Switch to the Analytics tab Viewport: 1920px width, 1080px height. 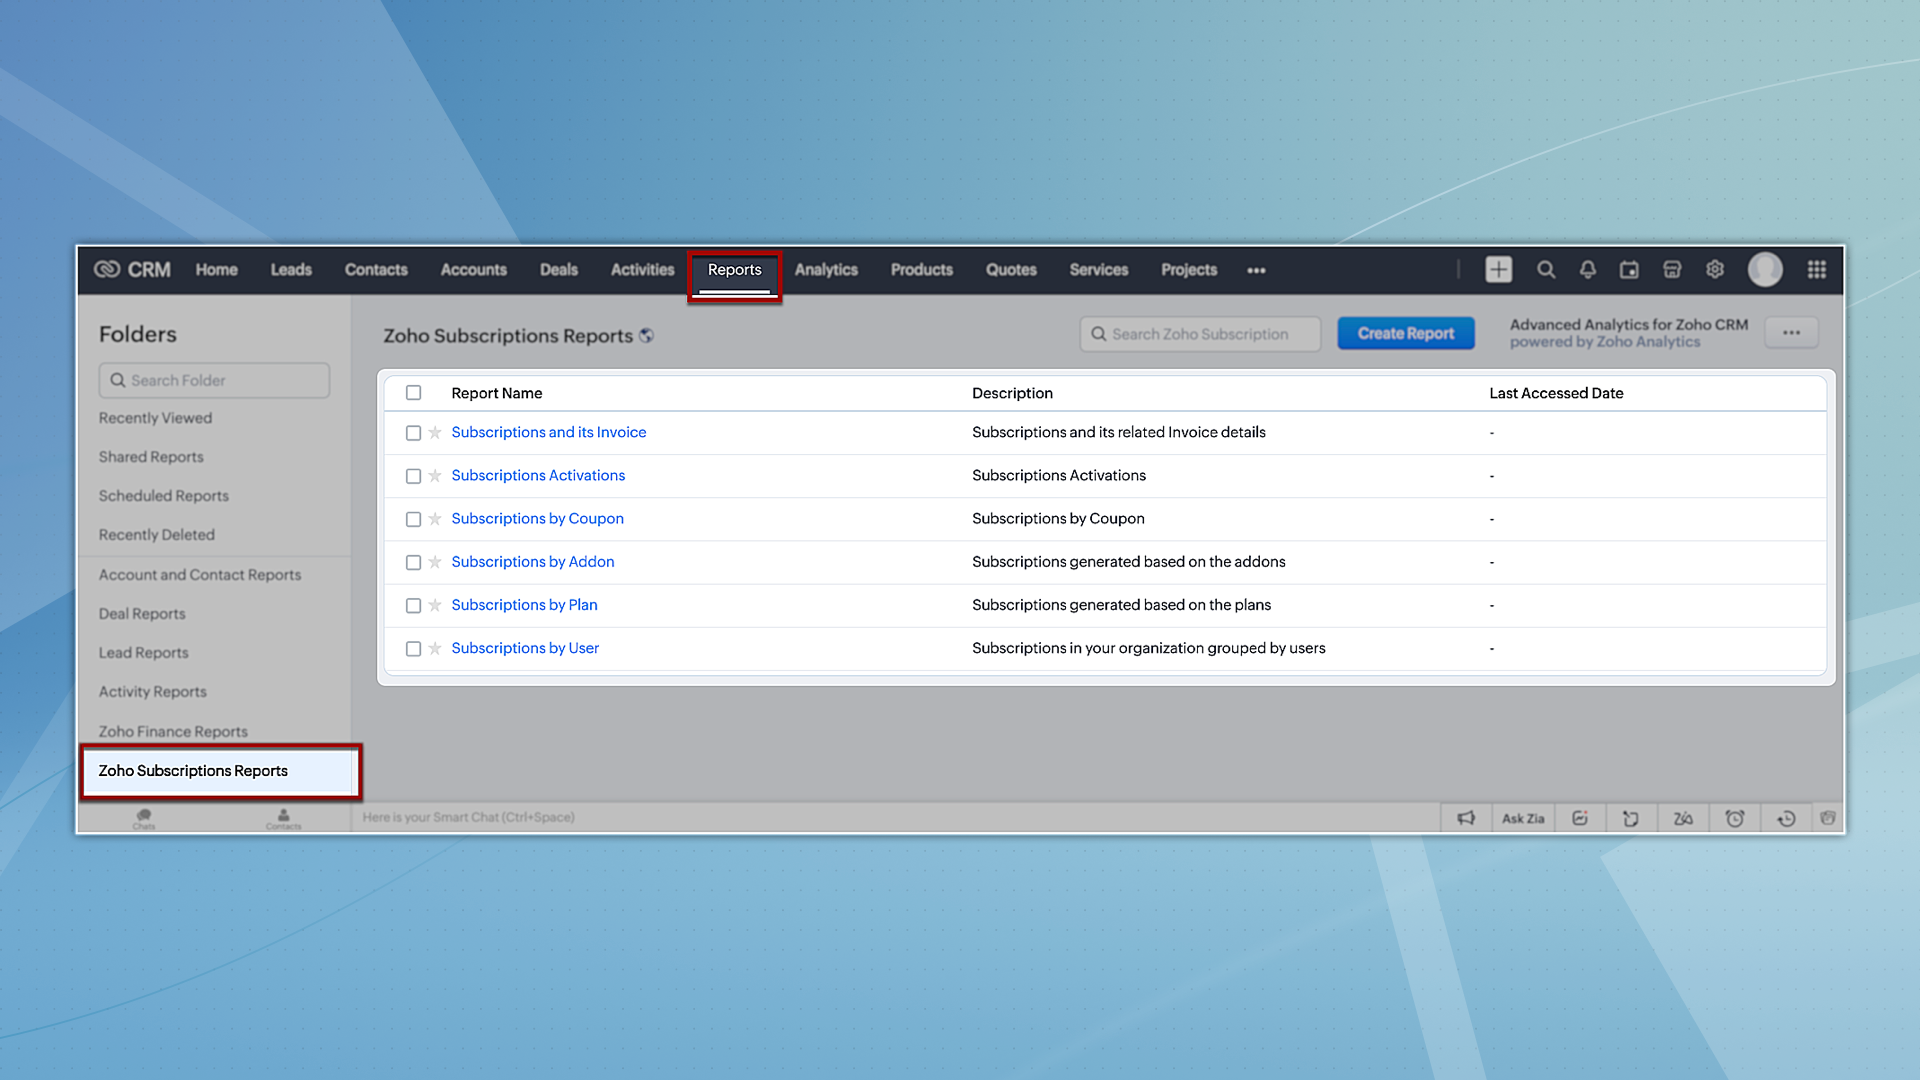826,270
